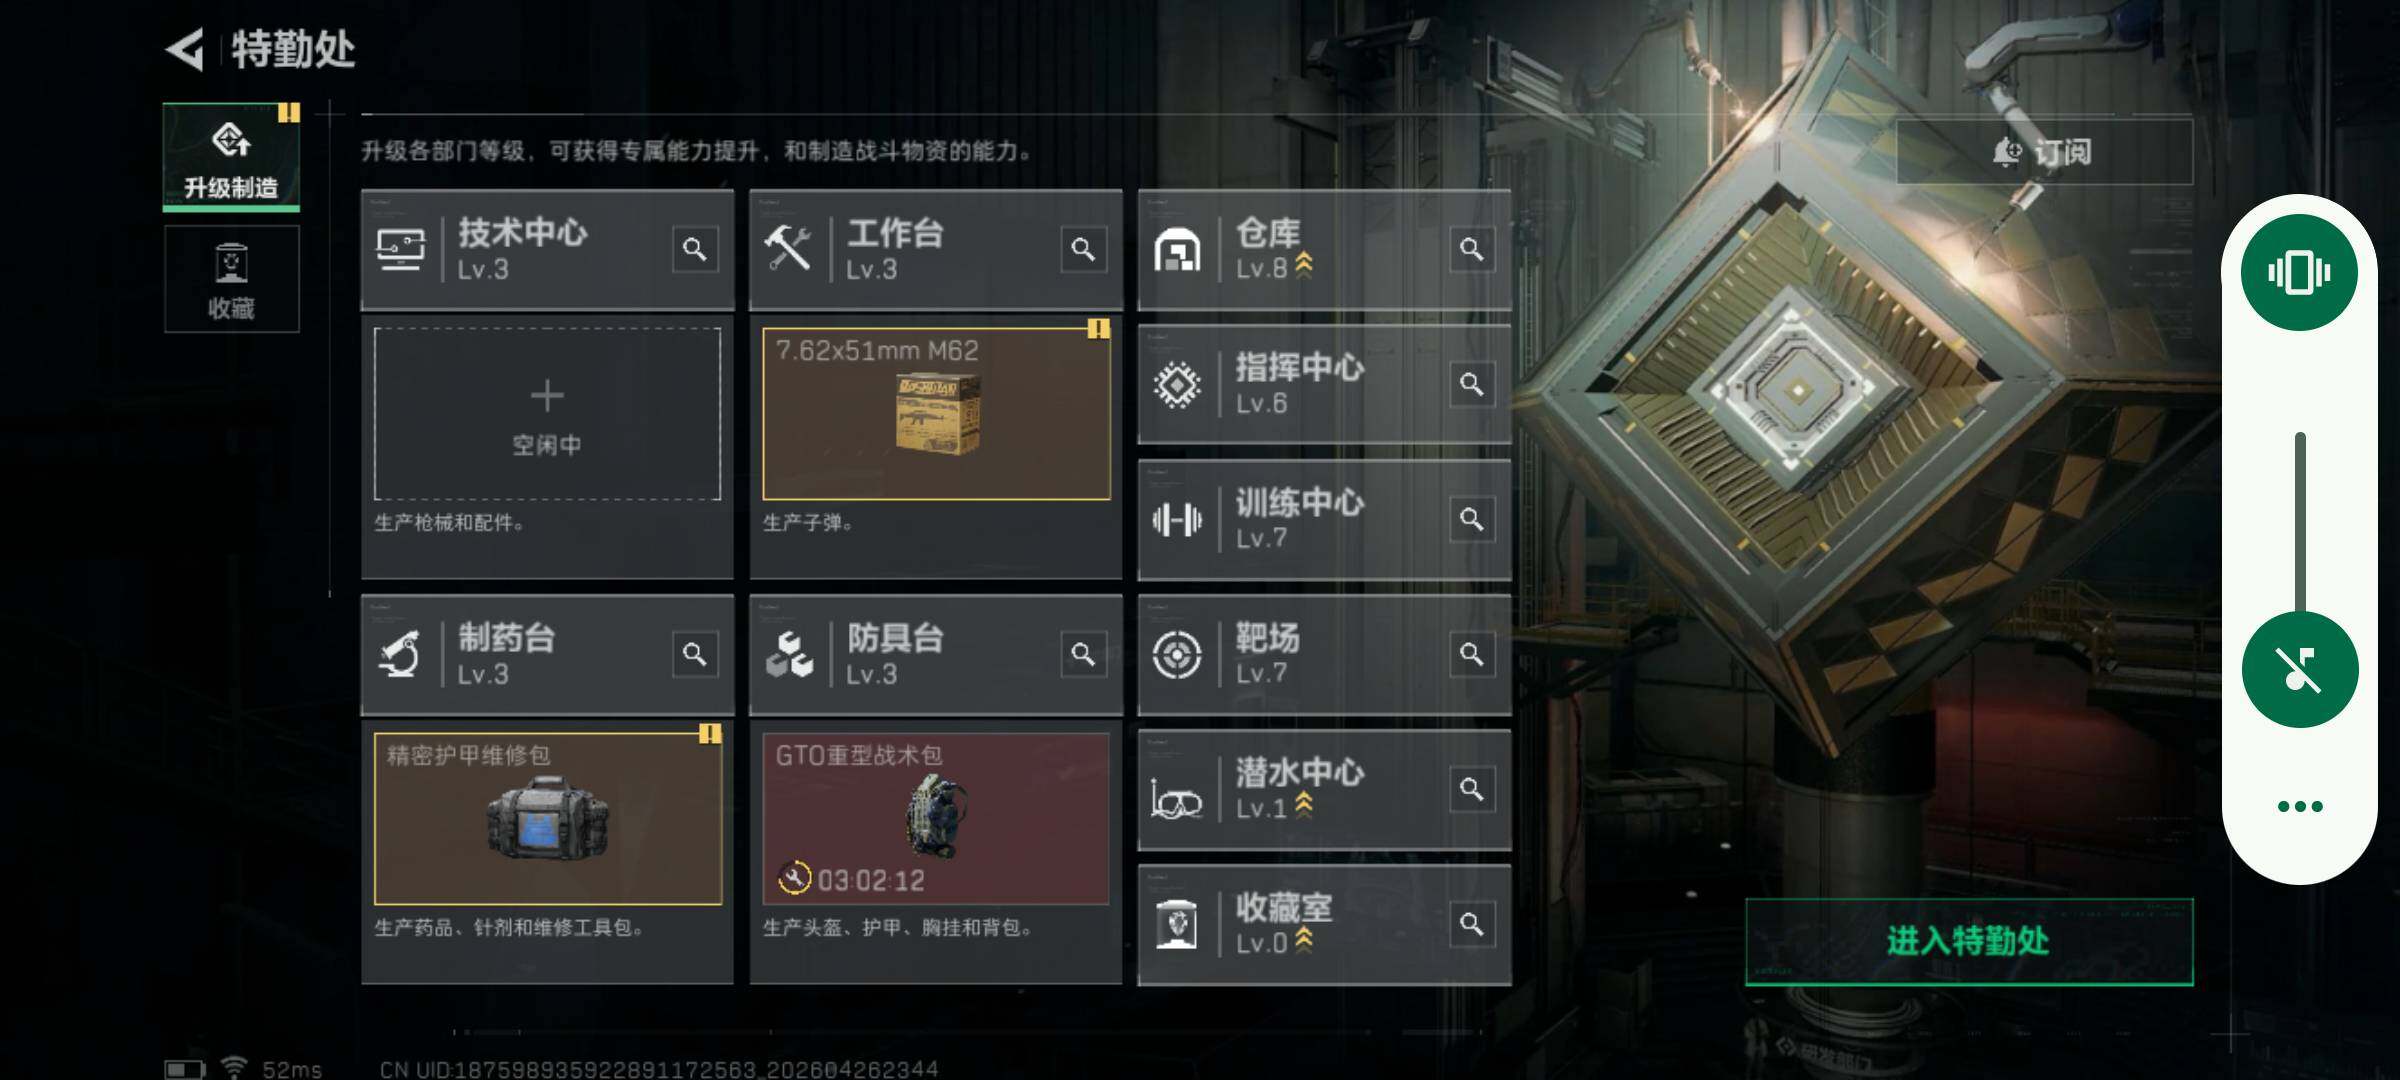Viewport: 2400px width, 1080px height.
Task: Click the 订阅 subscribe button
Action: [2044, 152]
